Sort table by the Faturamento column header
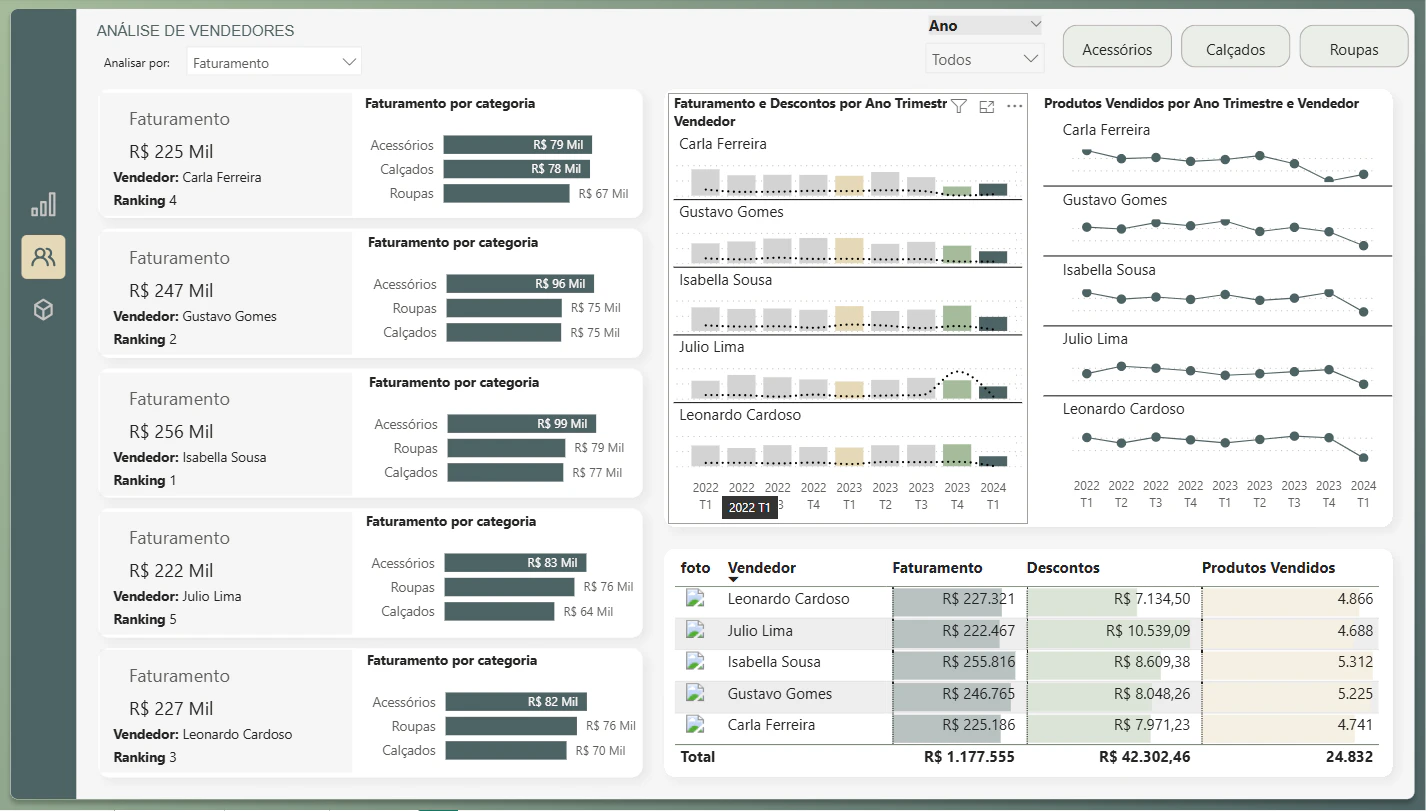 click(x=937, y=568)
